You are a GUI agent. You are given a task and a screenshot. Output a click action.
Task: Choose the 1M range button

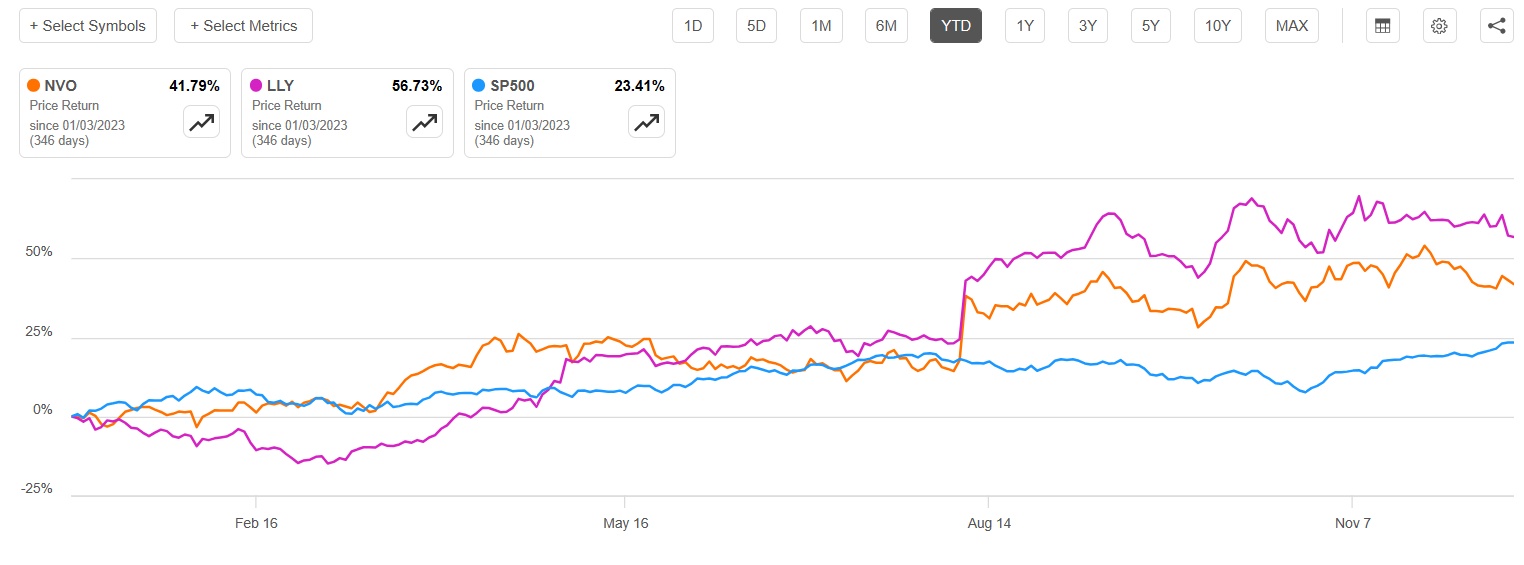(821, 26)
